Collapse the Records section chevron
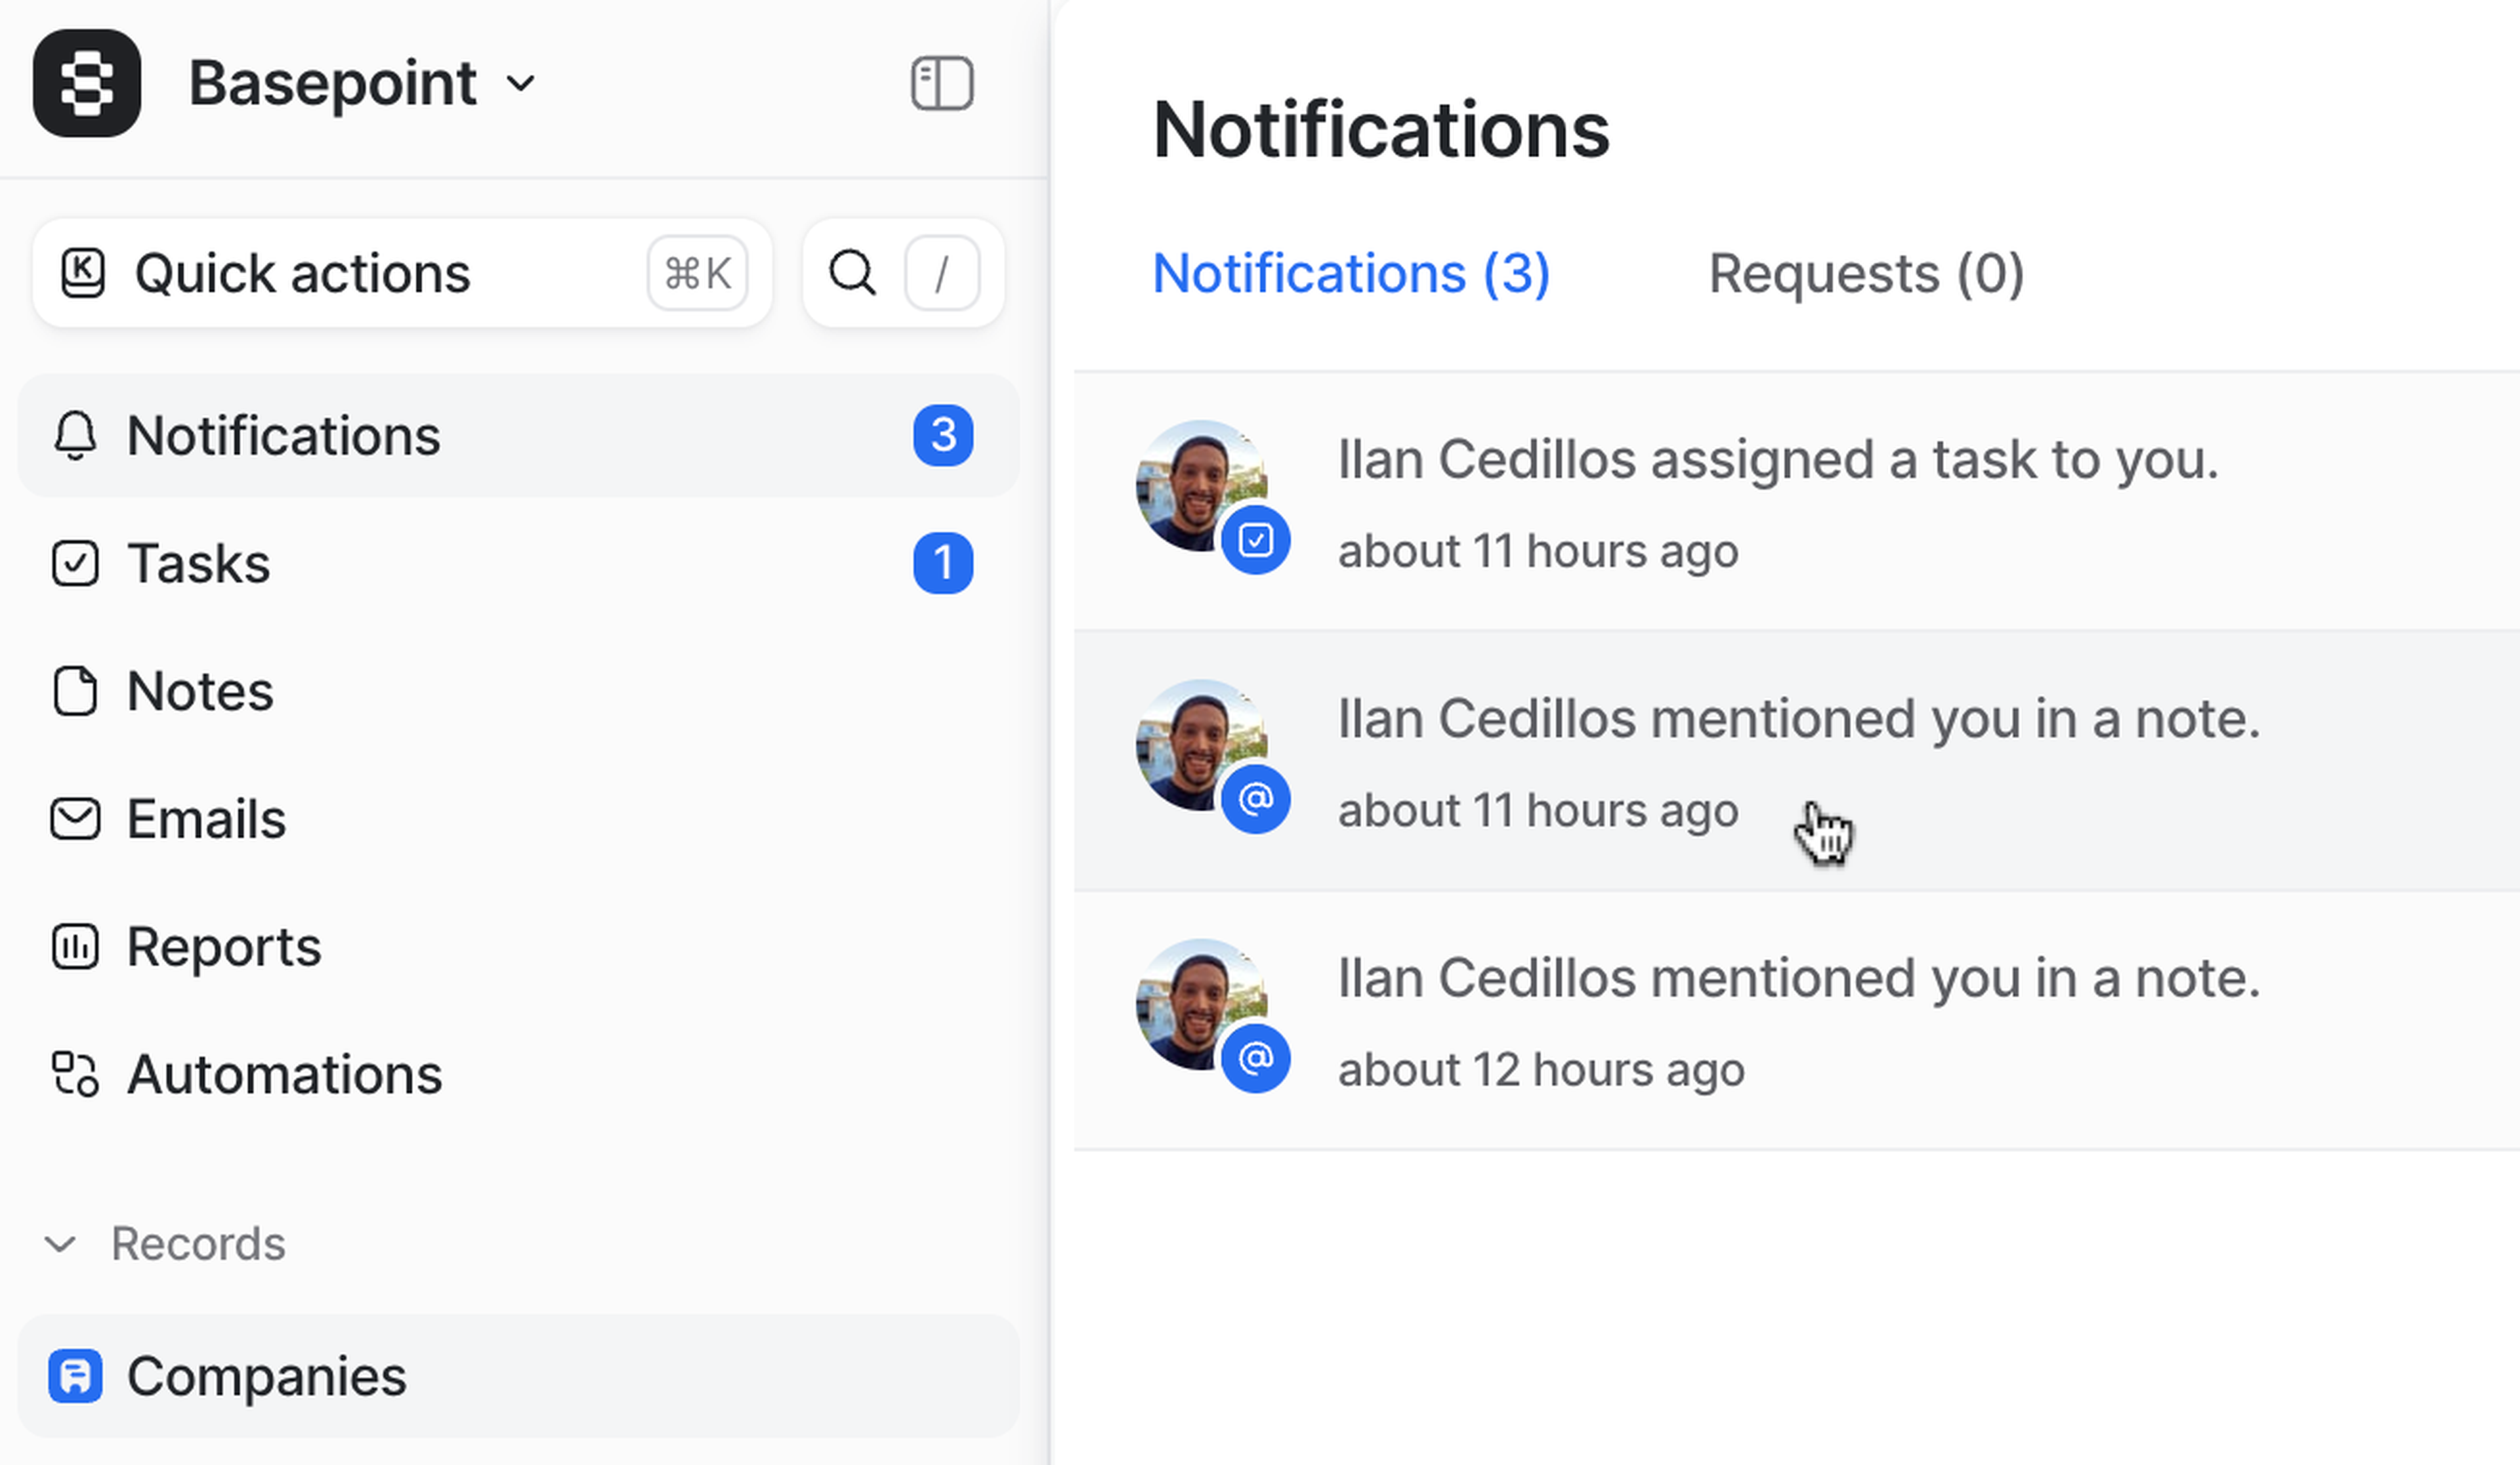The image size is (2520, 1465). [60, 1244]
